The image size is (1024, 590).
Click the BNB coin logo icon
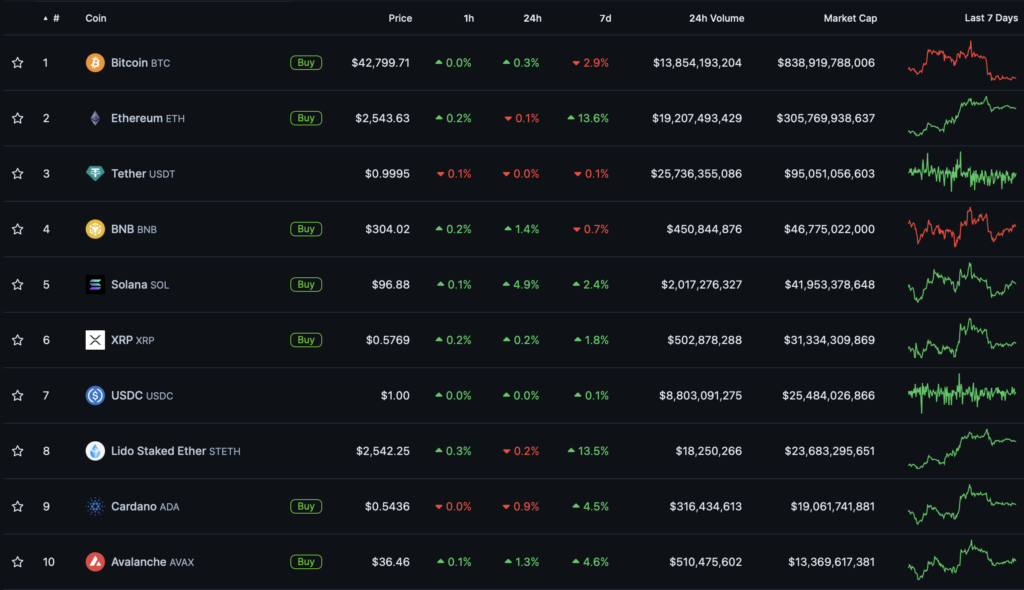click(x=95, y=229)
